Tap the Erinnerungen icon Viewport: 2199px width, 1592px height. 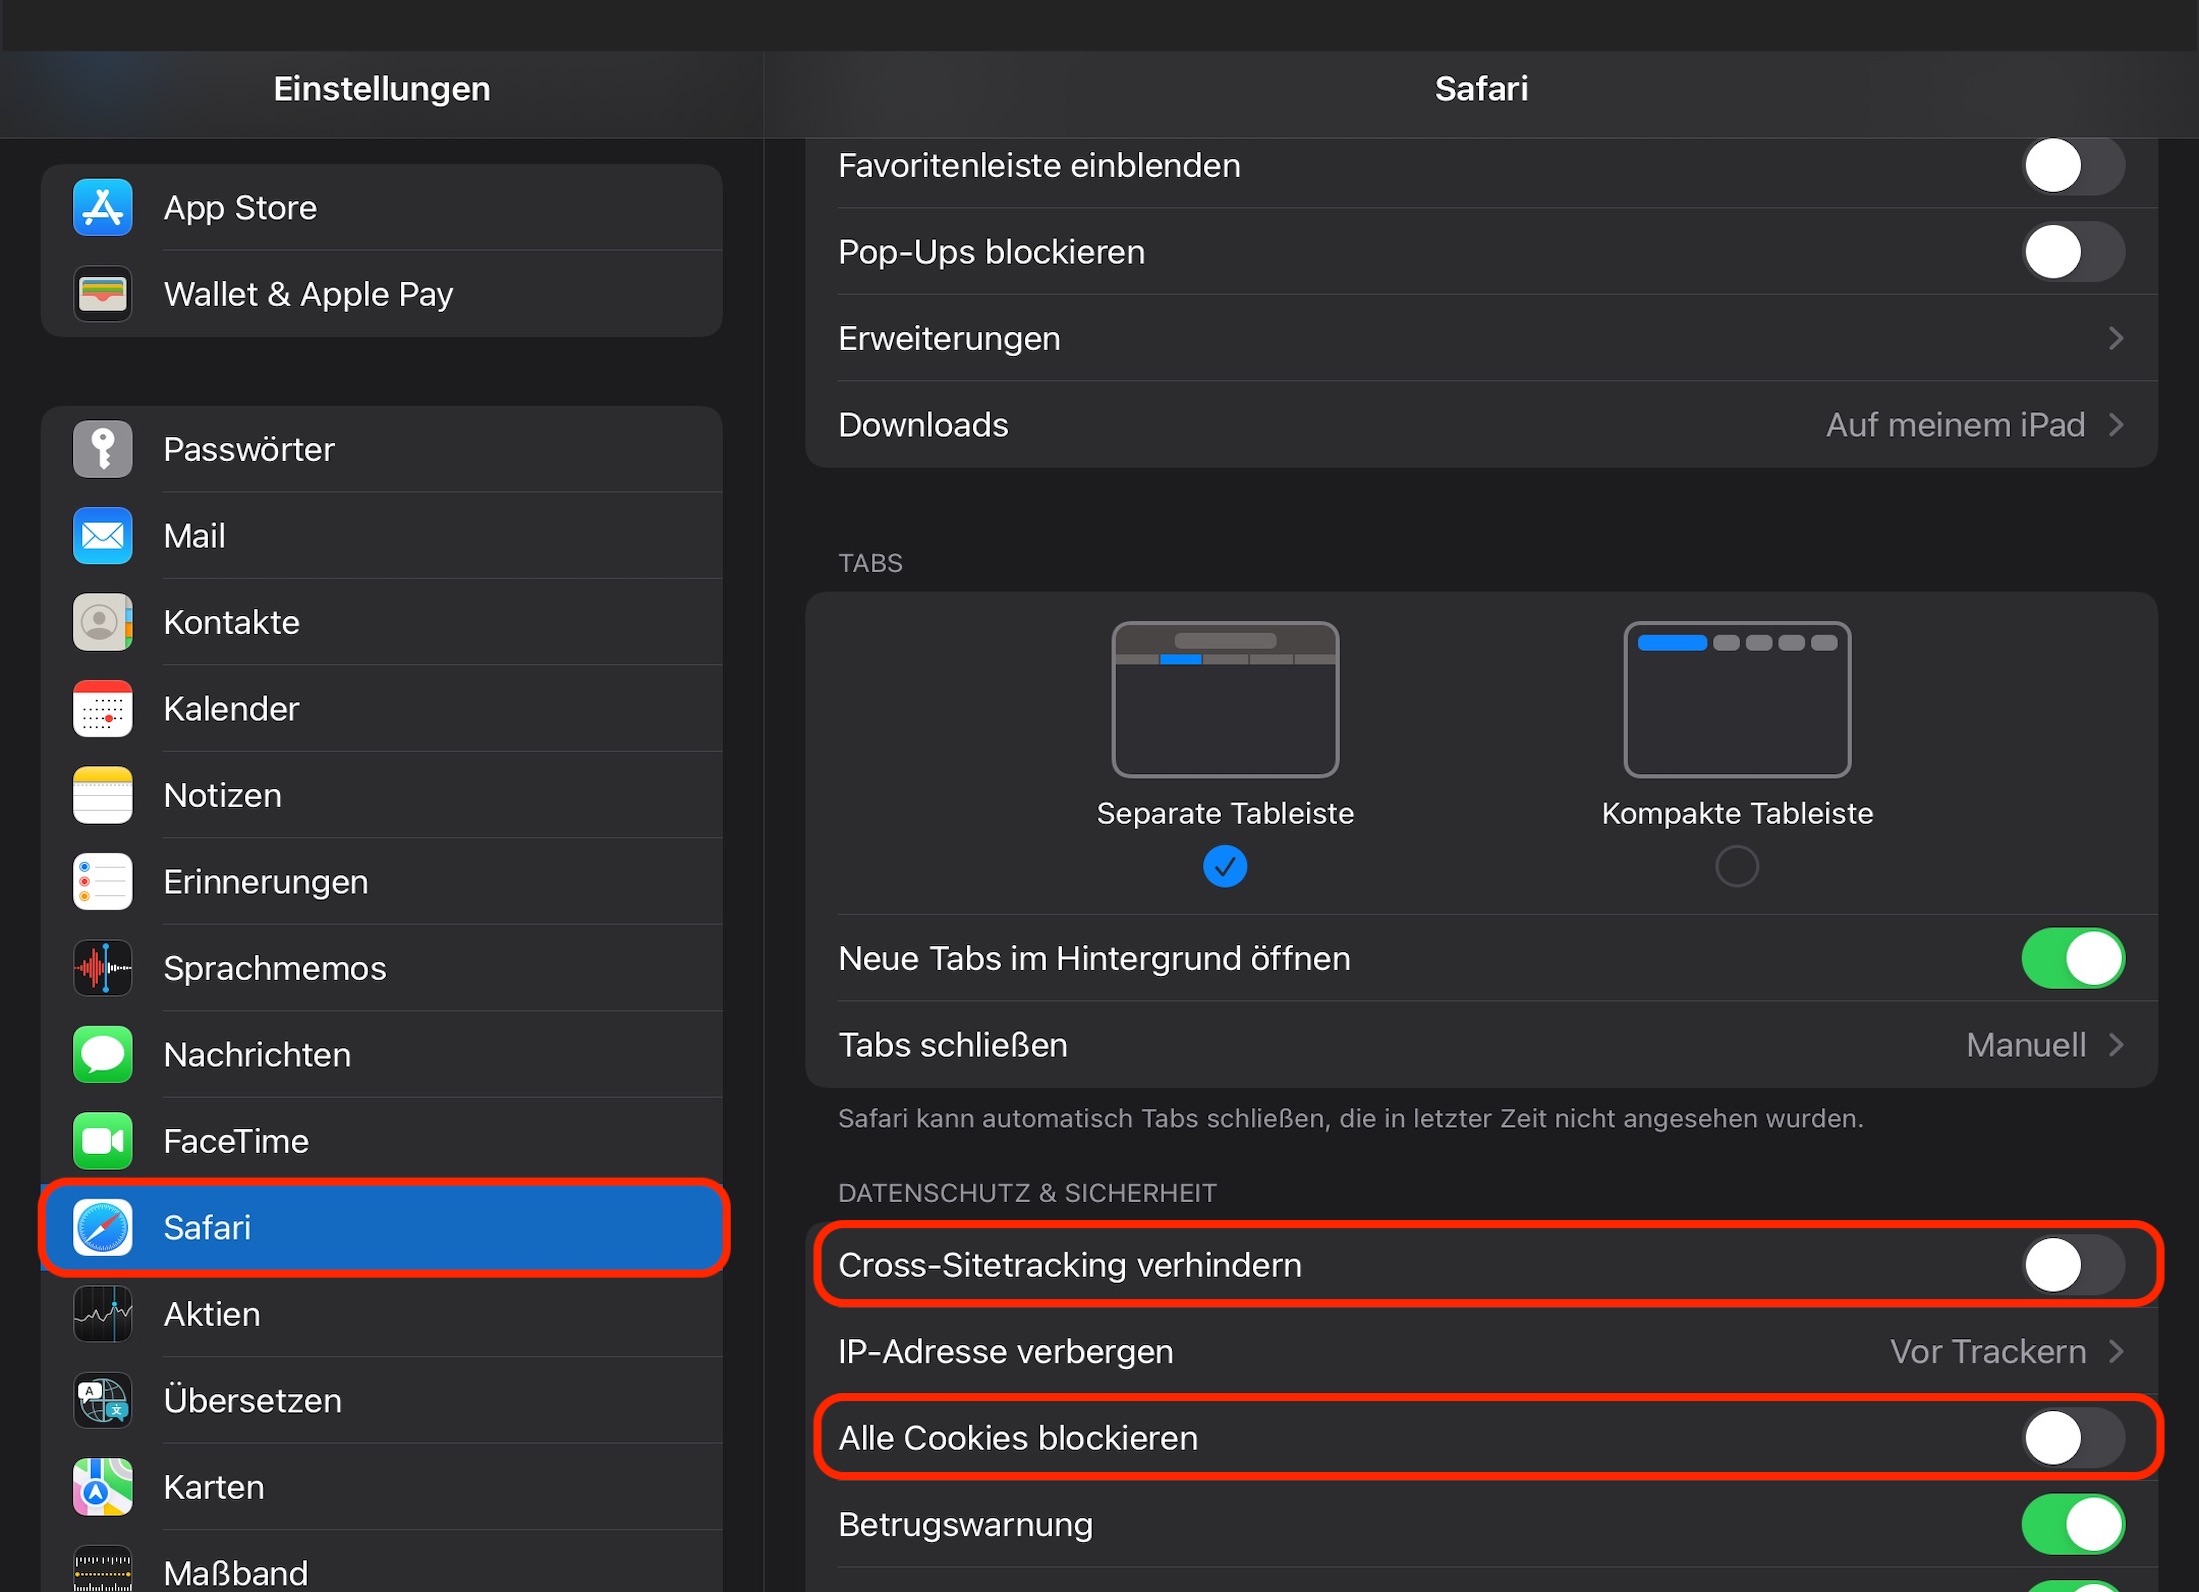tap(102, 882)
